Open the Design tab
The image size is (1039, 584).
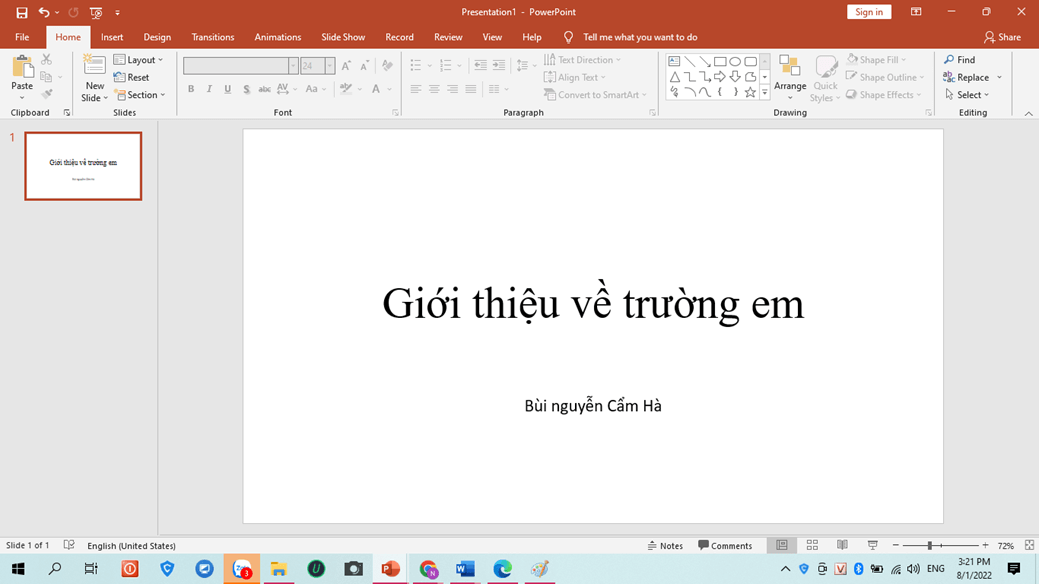(x=157, y=37)
